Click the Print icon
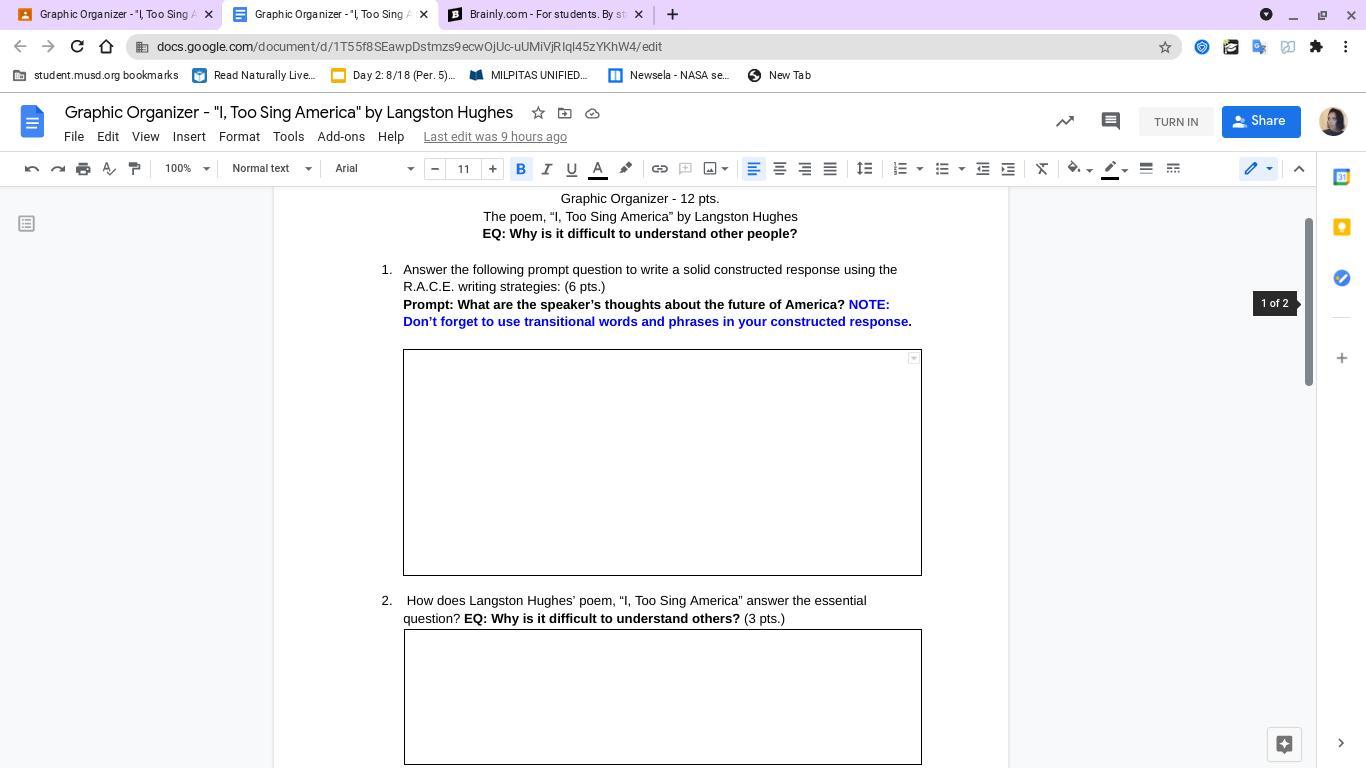The width and height of the screenshot is (1366, 768). [83, 169]
